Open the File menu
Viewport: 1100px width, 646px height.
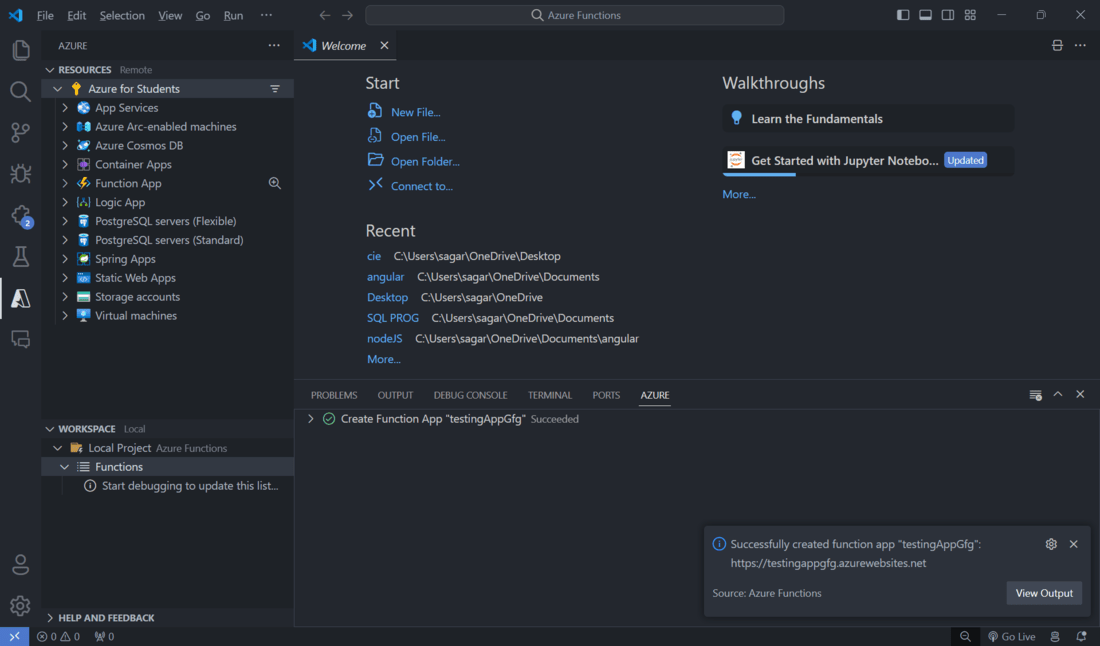pos(45,15)
